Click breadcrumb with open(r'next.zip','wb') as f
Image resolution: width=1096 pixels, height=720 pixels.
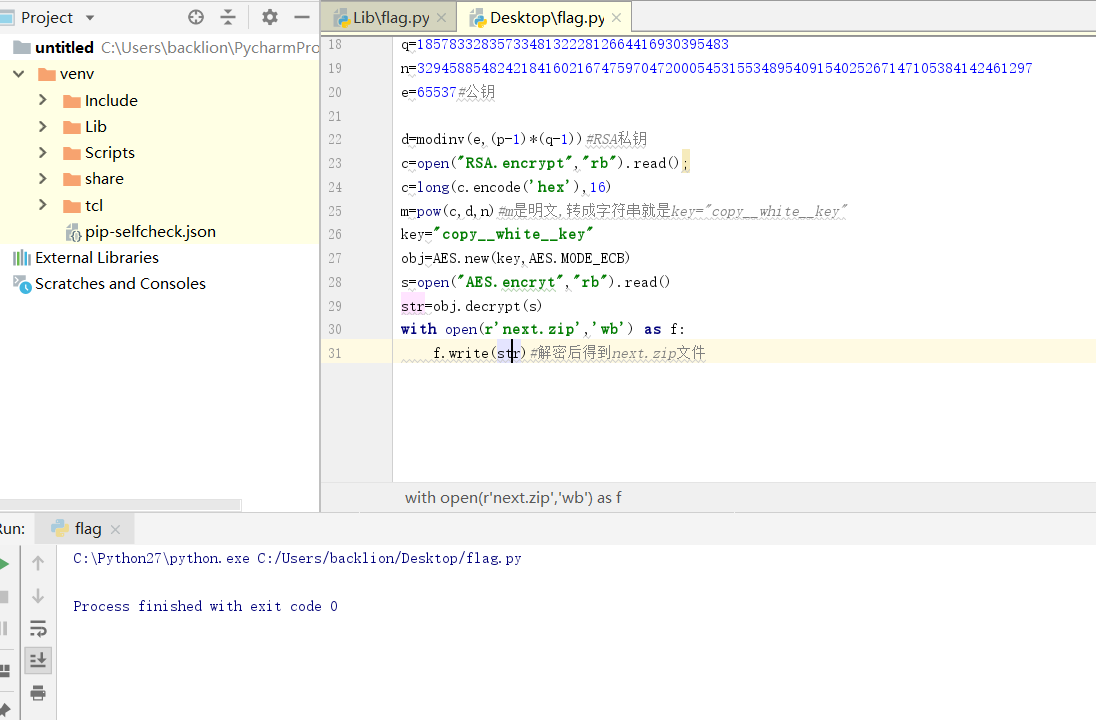(512, 498)
